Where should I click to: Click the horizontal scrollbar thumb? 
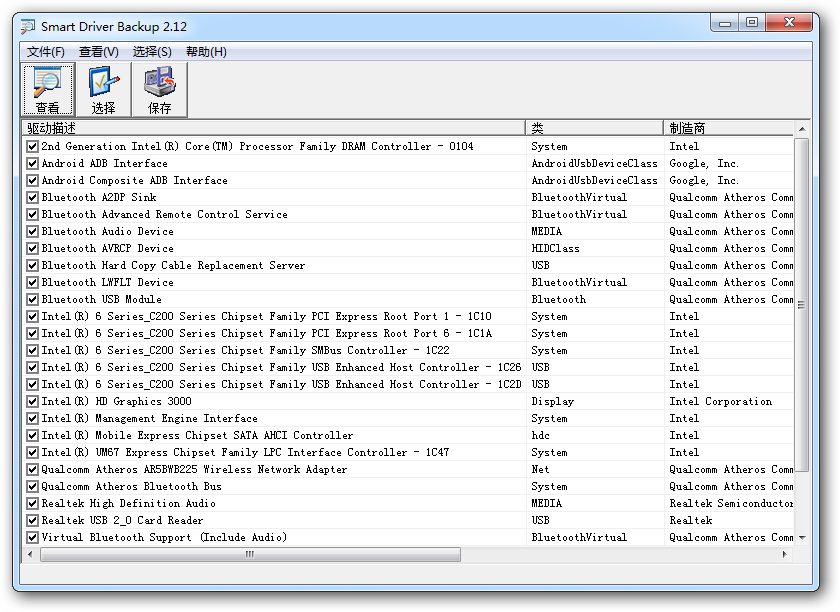pyautogui.click(x=250, y=554)
